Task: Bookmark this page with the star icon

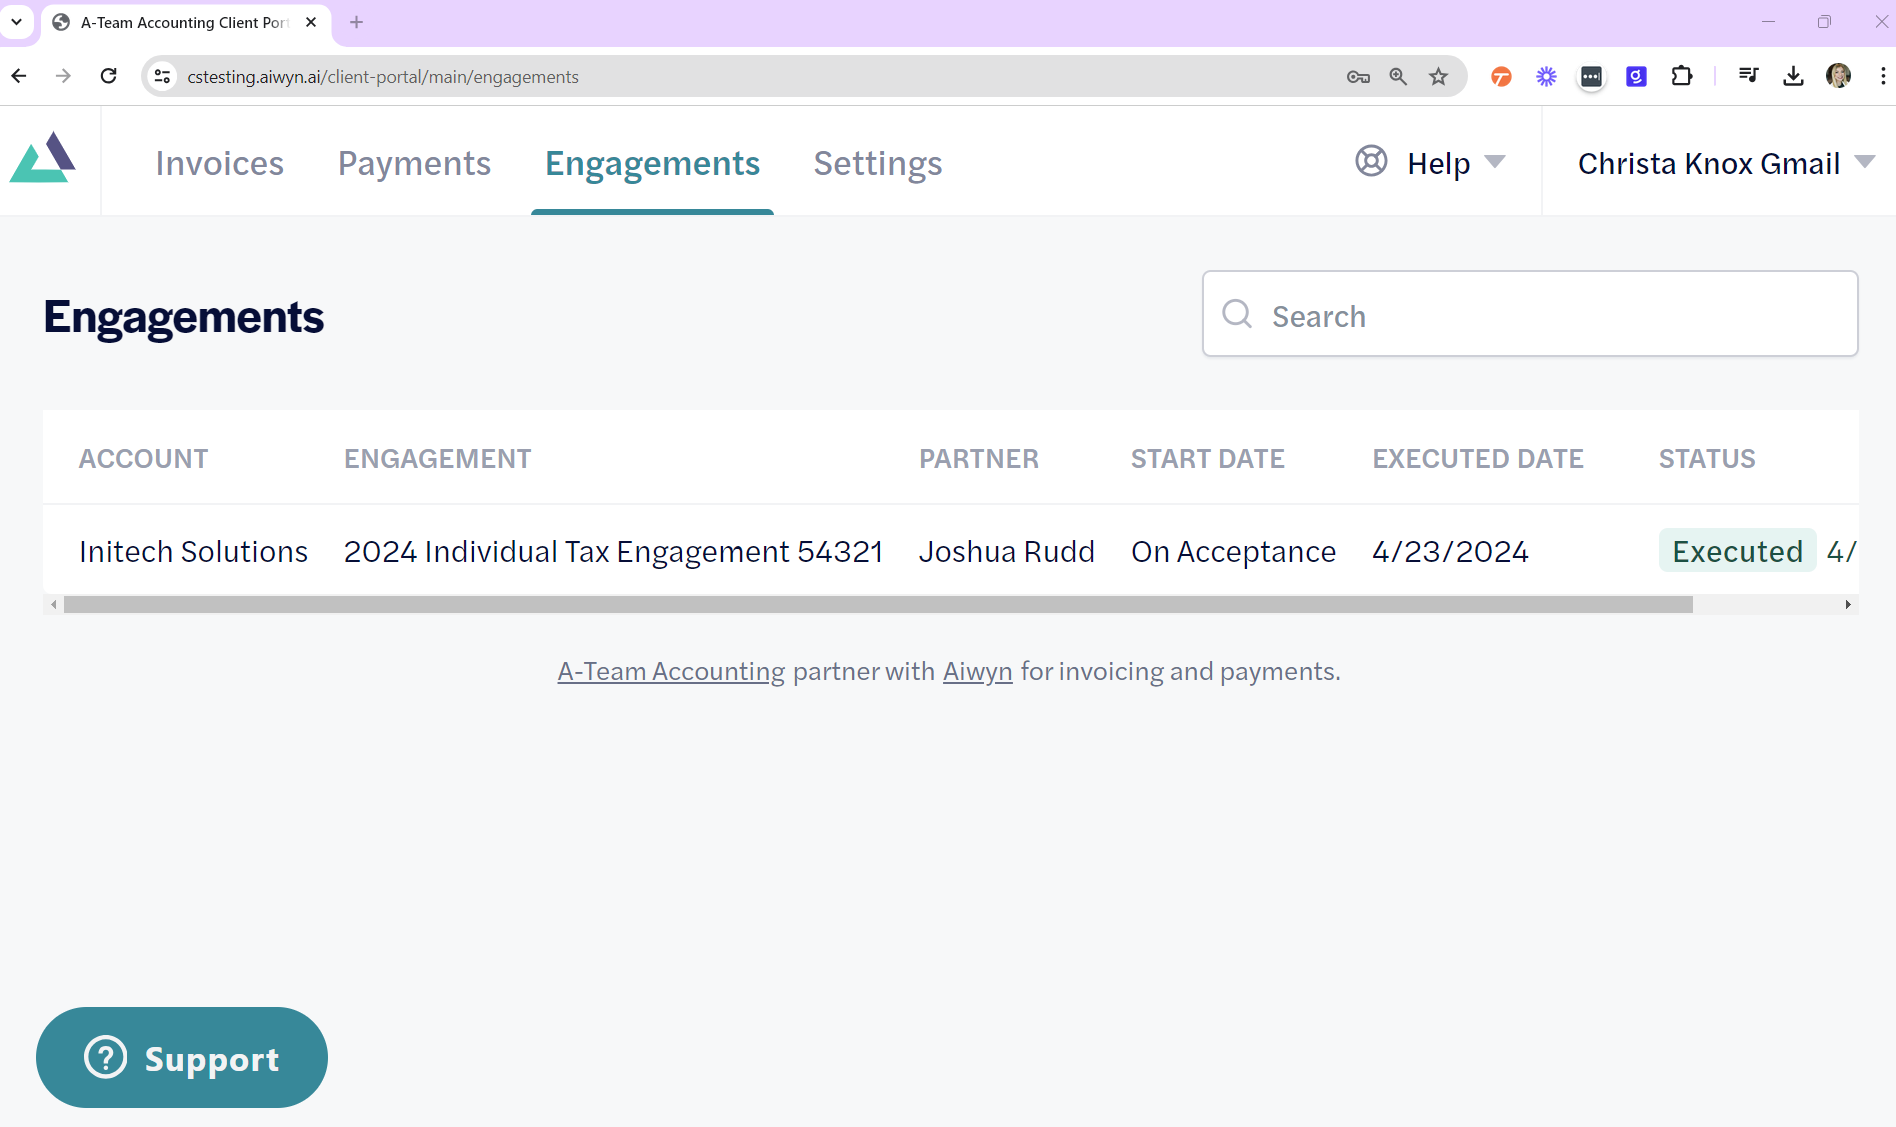Action: tap(1438, 76)
